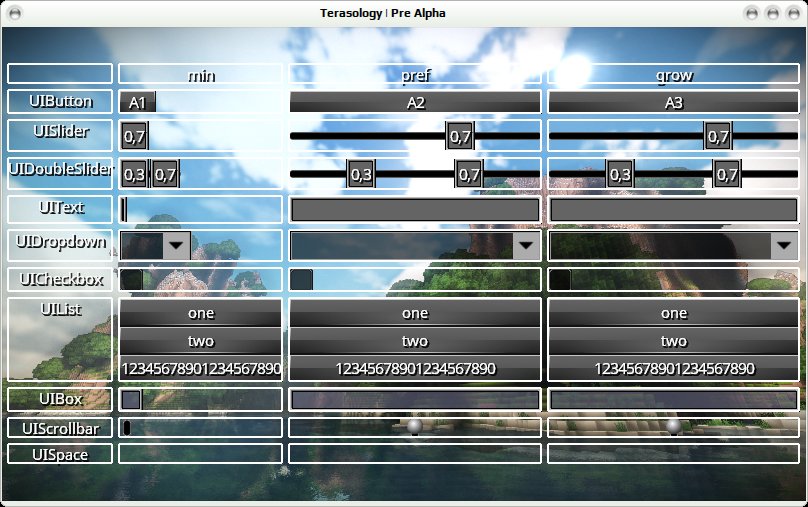Click the A2 button in pref column
The width and height of the screenshot is (808, 507).
coord(415,102)
